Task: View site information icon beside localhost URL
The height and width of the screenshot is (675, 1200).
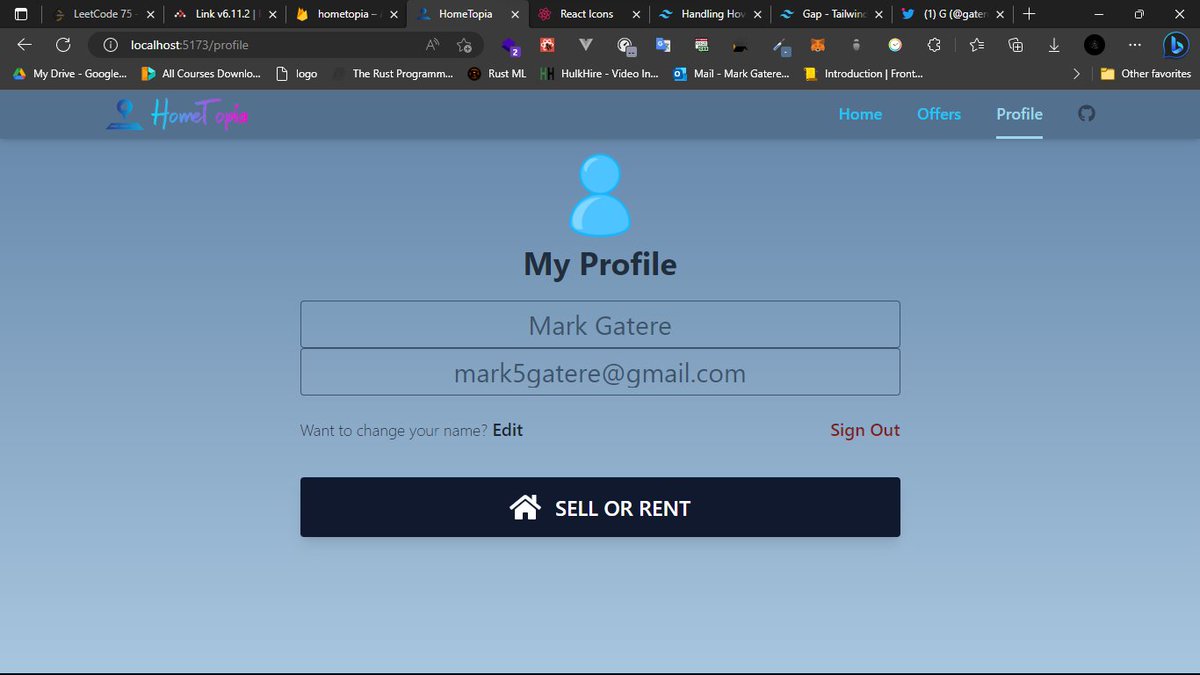Action: coord(111,45)
